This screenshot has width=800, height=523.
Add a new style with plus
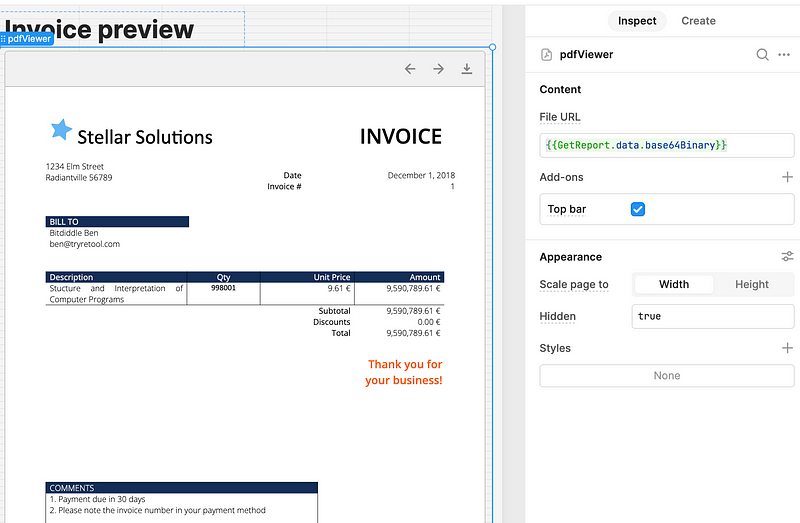787,348
